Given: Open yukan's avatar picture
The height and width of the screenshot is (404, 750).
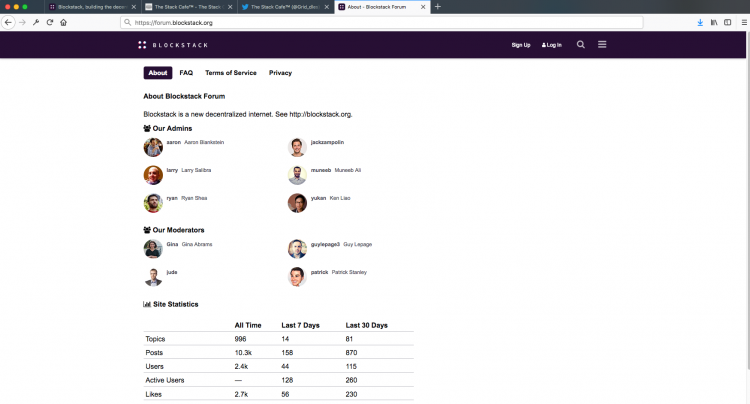Looking at the screenshot, I should (297, 203).
